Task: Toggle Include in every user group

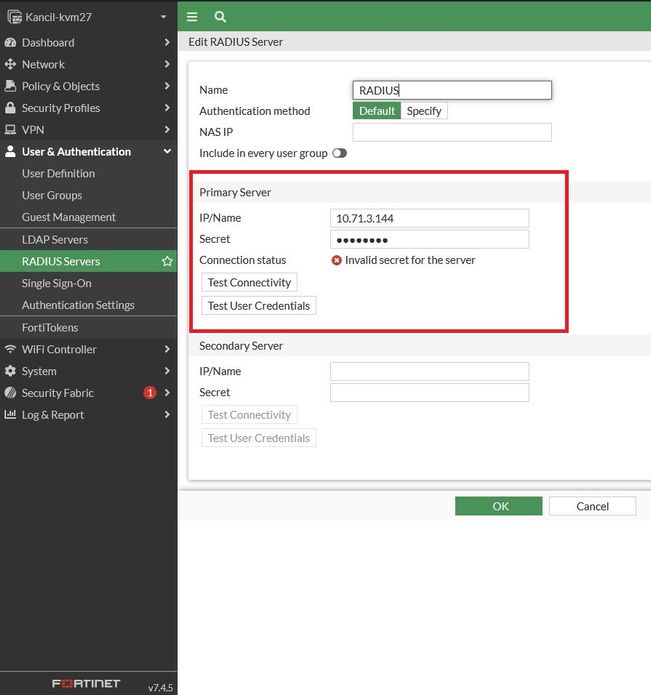Action: (x=339, y=153)
